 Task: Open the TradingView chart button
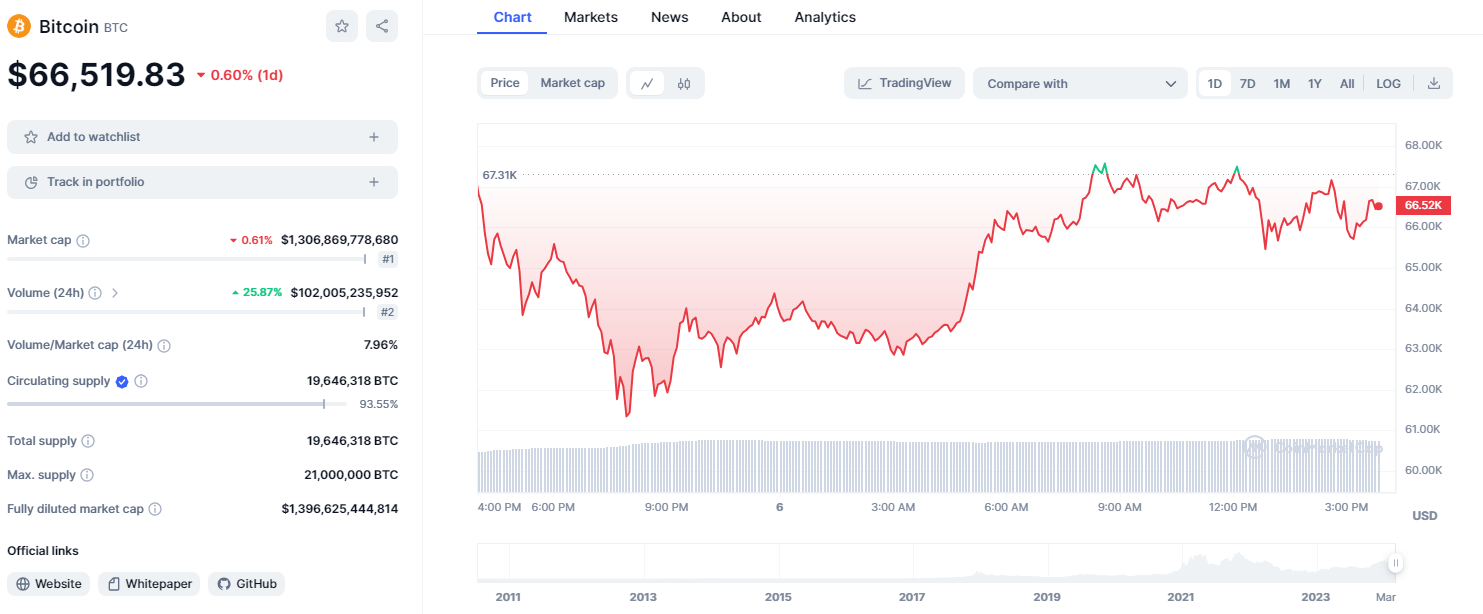click(x=904, y=83)
